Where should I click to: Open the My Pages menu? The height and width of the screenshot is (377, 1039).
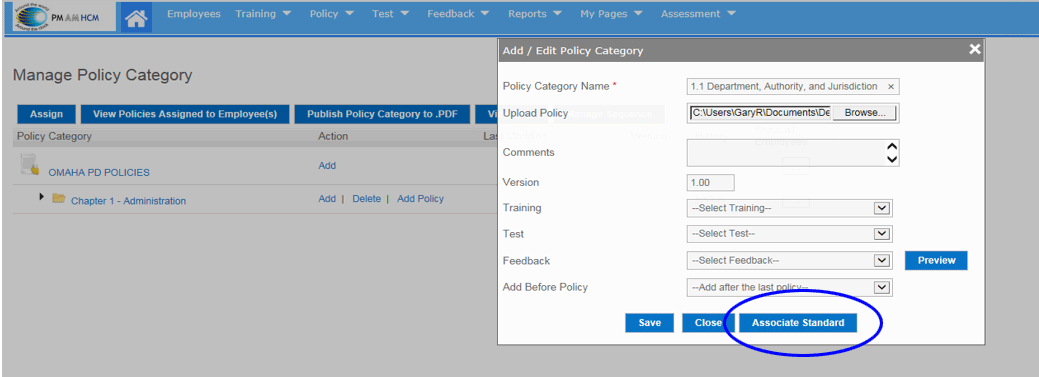tap(611, 14)
